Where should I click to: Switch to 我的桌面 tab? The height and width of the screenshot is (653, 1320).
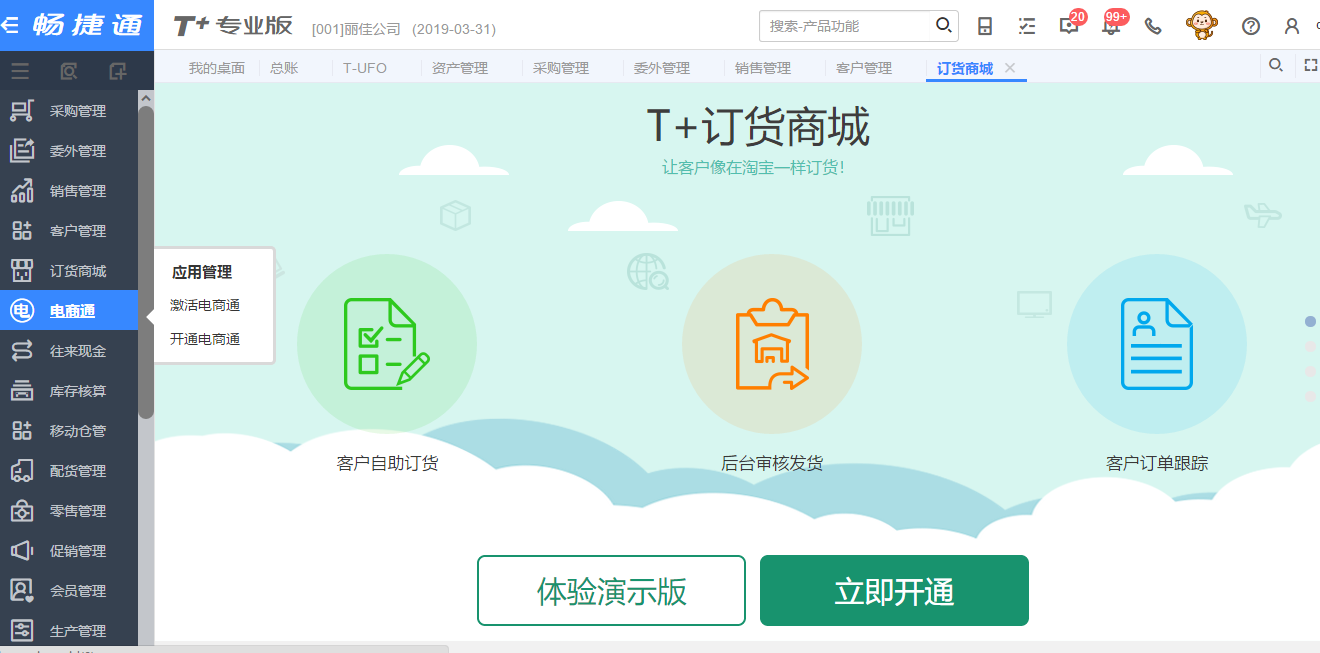[217, 68]
